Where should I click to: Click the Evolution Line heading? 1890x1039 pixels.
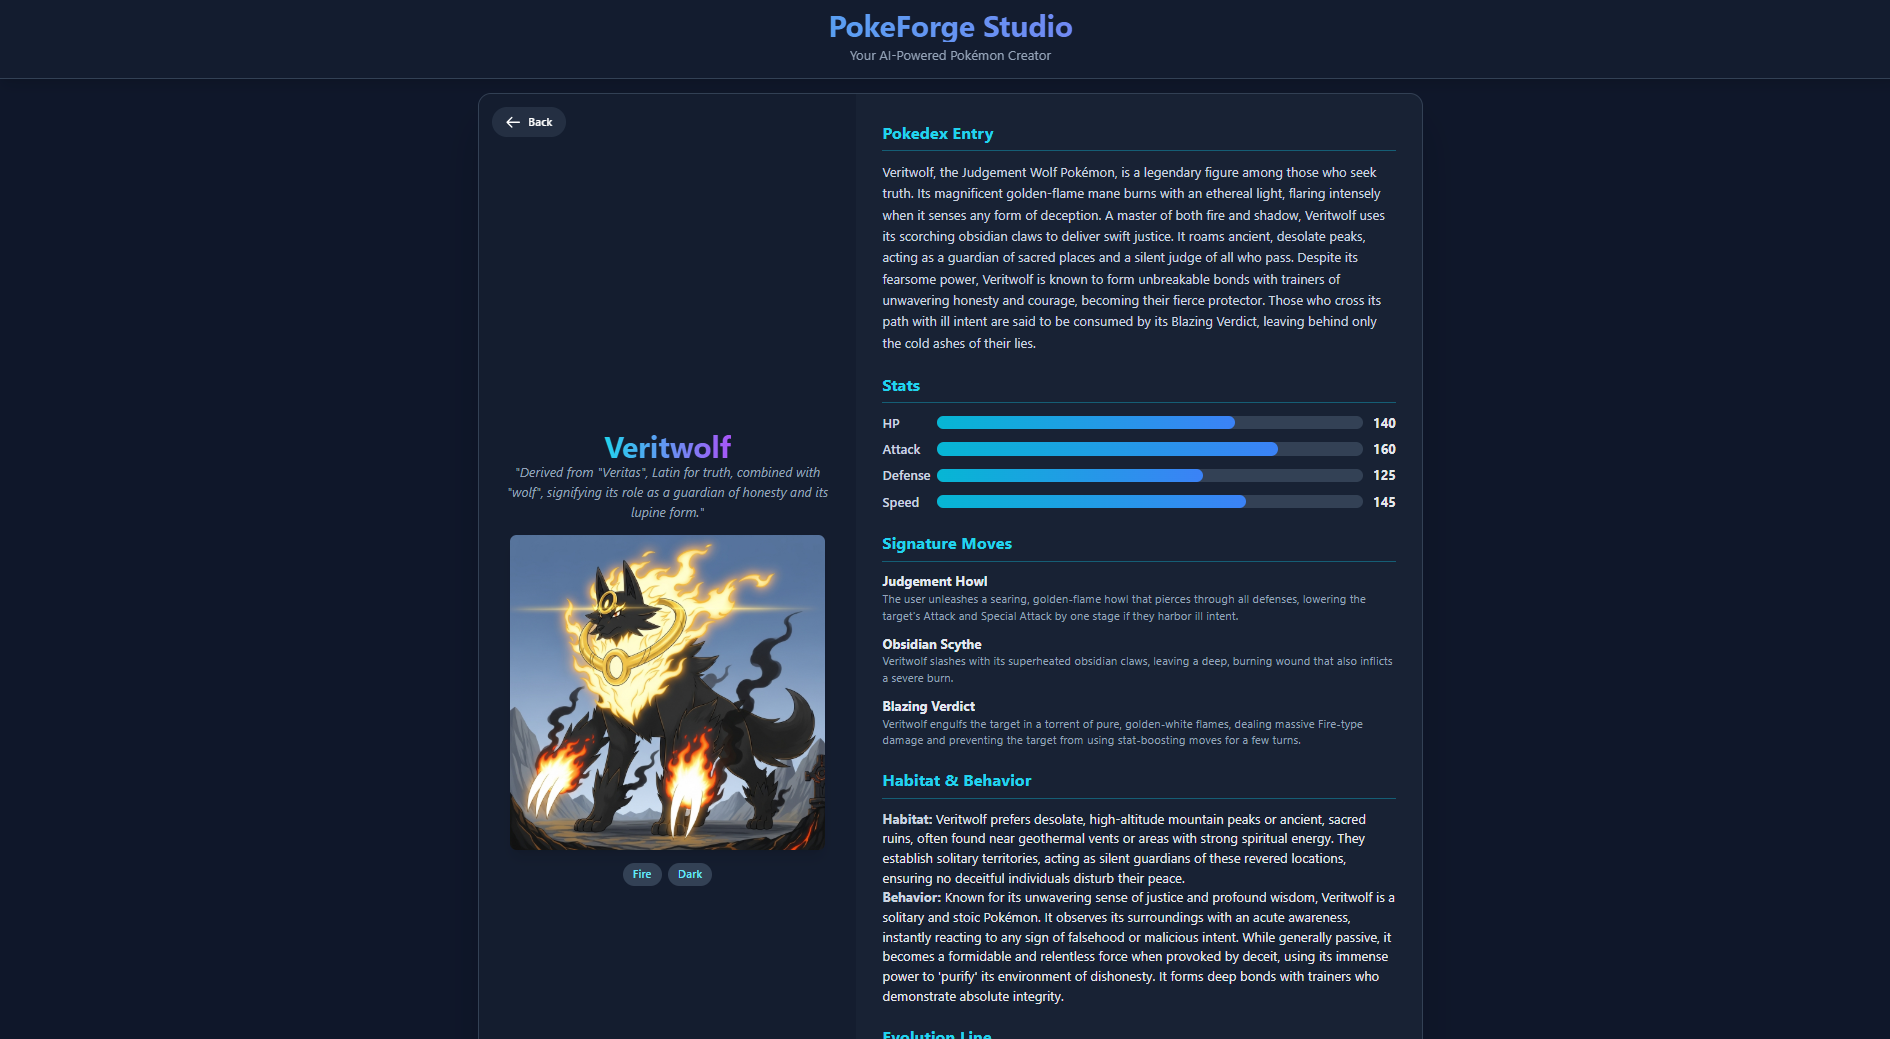click(x=936, y=1033)
